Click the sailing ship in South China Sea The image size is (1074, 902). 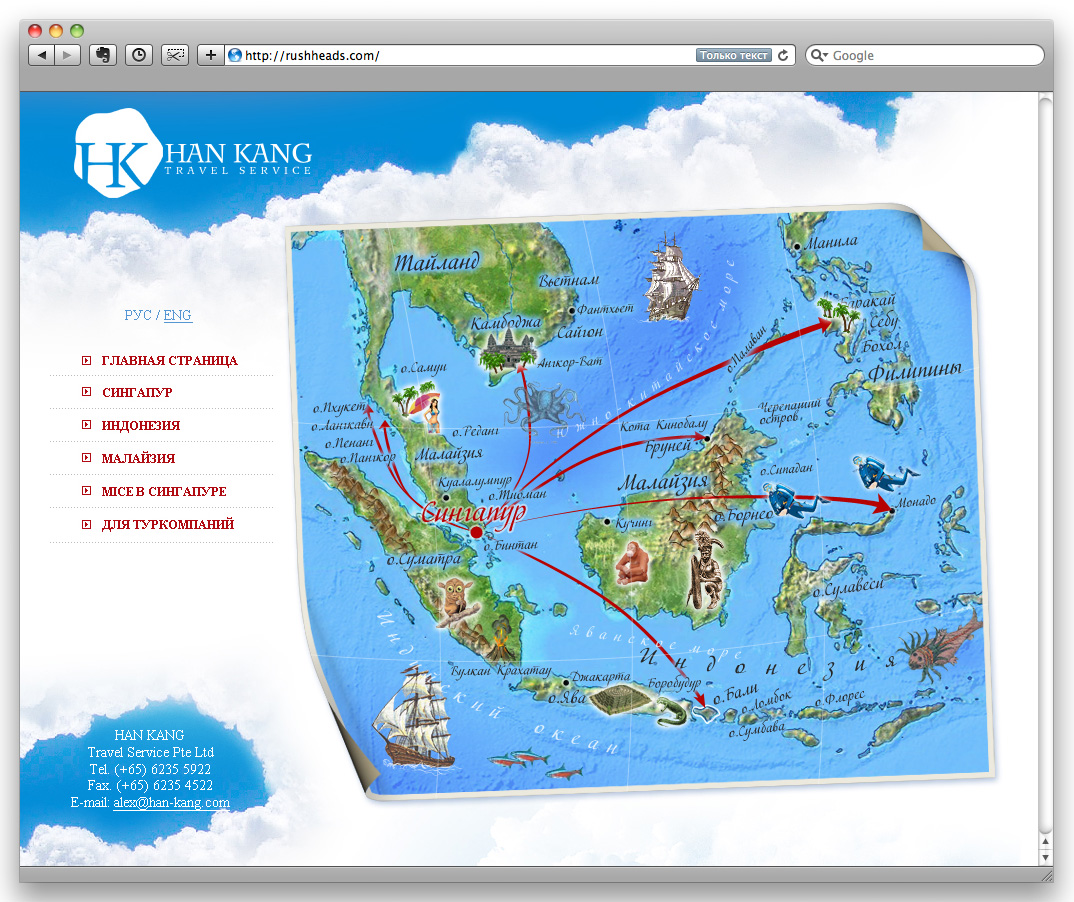[x=671, y=277]
